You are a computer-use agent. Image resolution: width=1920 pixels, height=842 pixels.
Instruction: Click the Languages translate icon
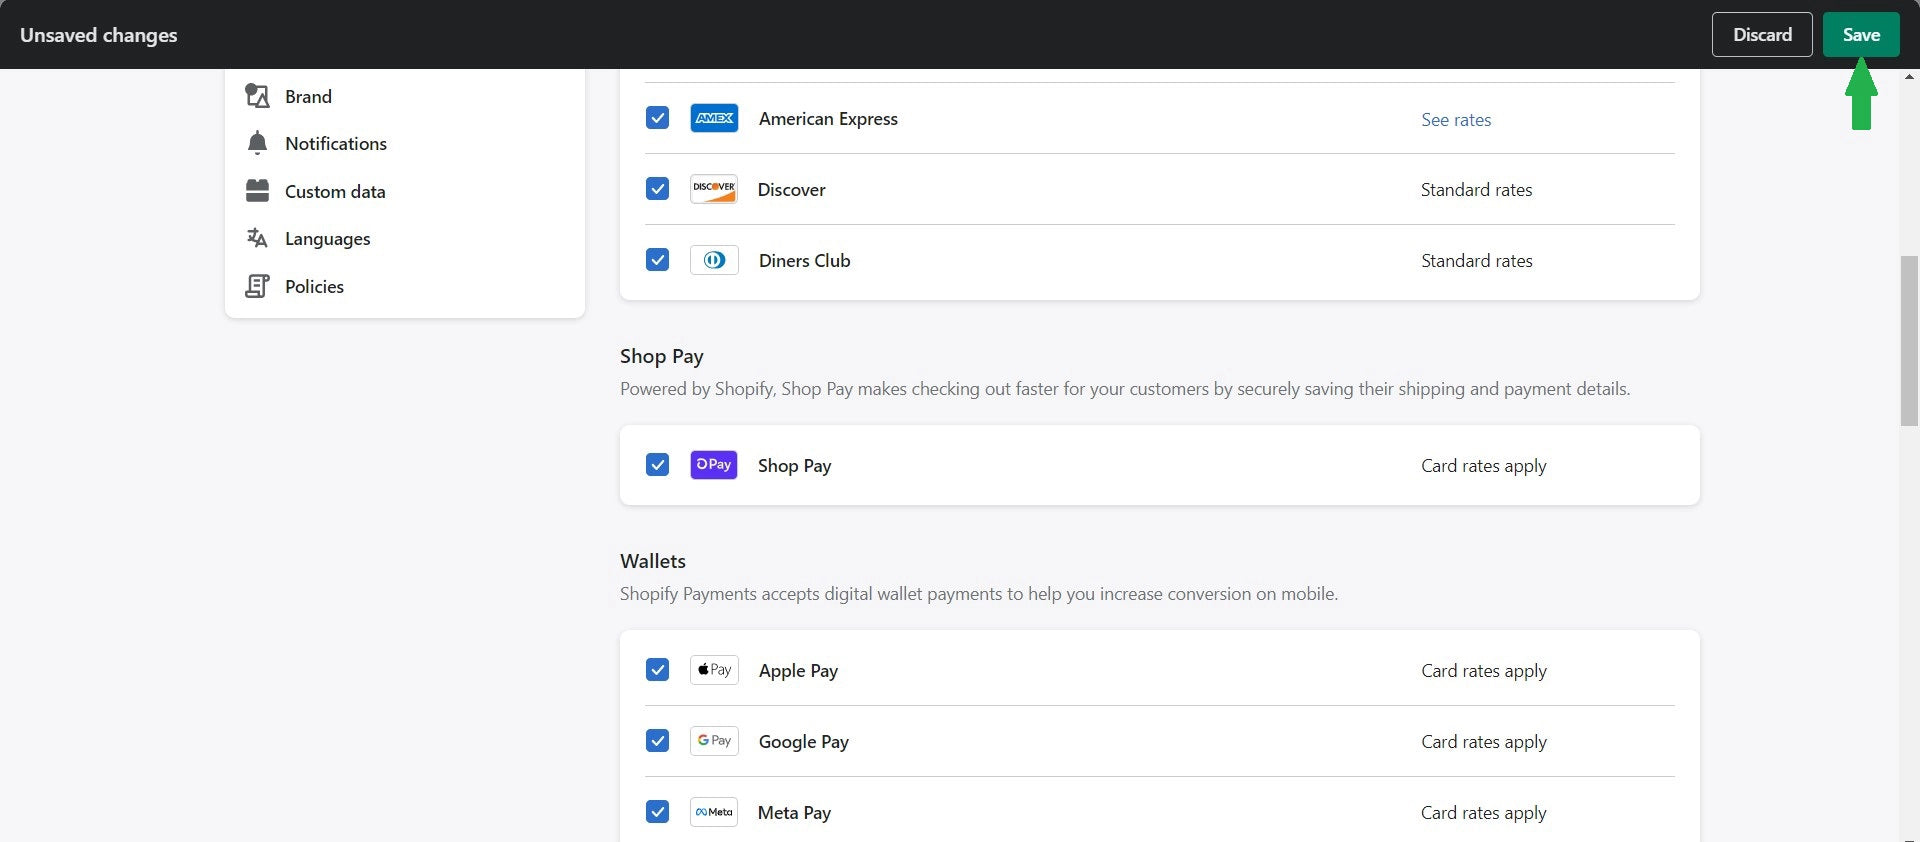click(257, 238)
